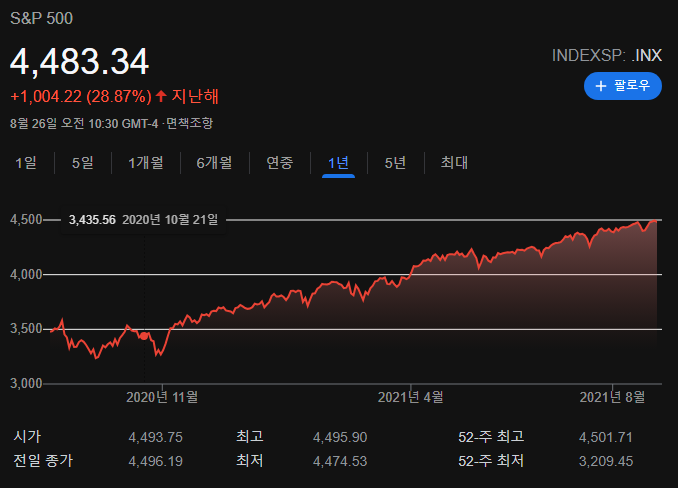Click the 2020년 11월 x-axis label
Screen dimensions: 678x488
click(x=162, y=397)
